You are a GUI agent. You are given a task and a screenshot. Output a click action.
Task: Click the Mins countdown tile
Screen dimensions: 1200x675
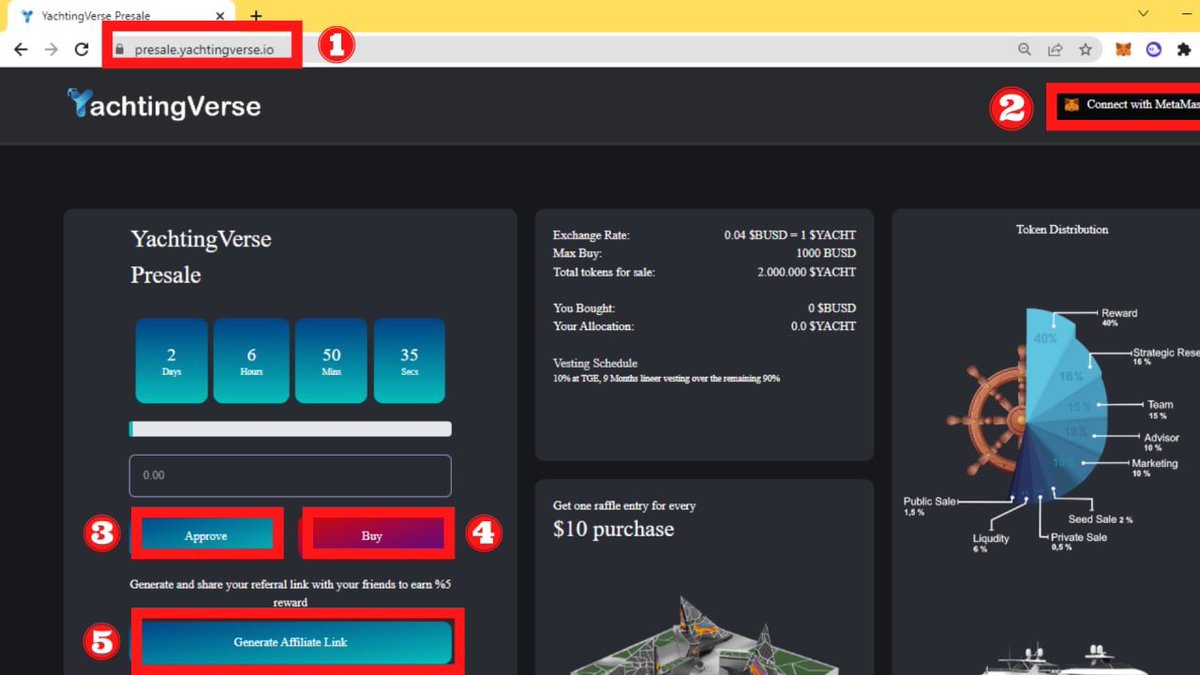(x=332, y=361)
